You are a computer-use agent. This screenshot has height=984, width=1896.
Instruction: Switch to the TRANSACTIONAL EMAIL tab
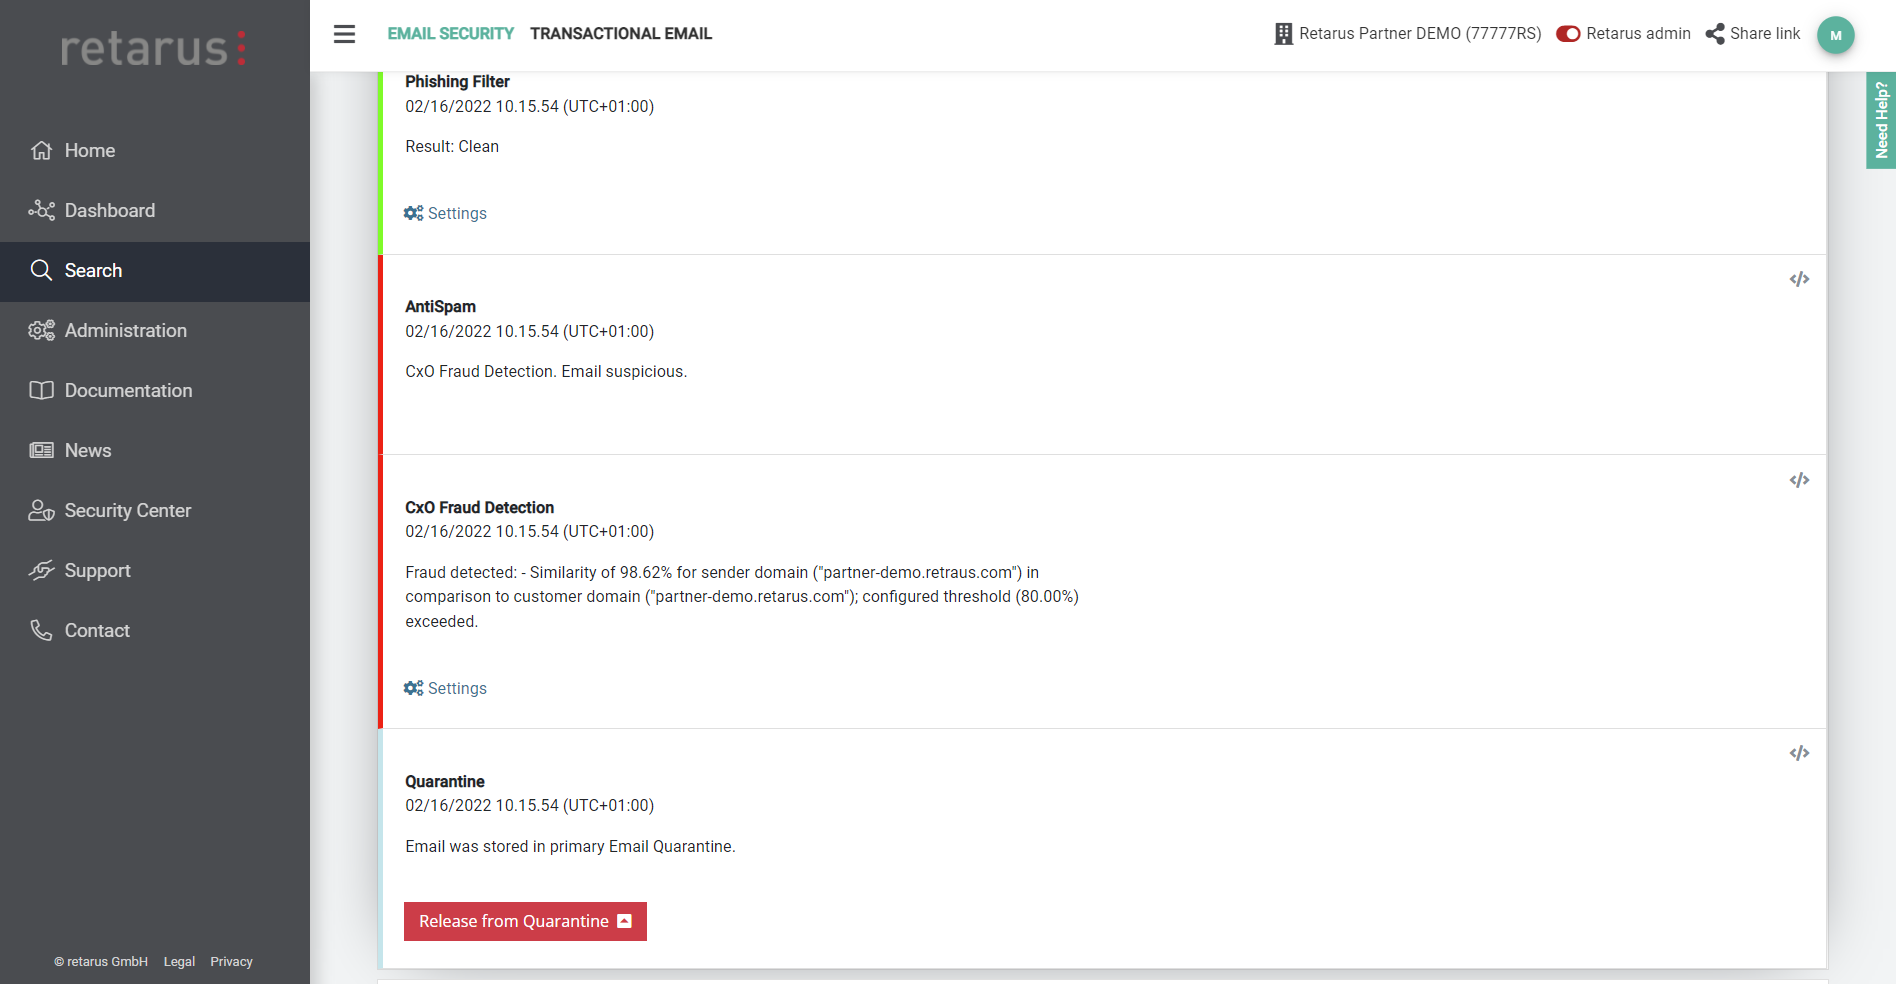(621, 34)
